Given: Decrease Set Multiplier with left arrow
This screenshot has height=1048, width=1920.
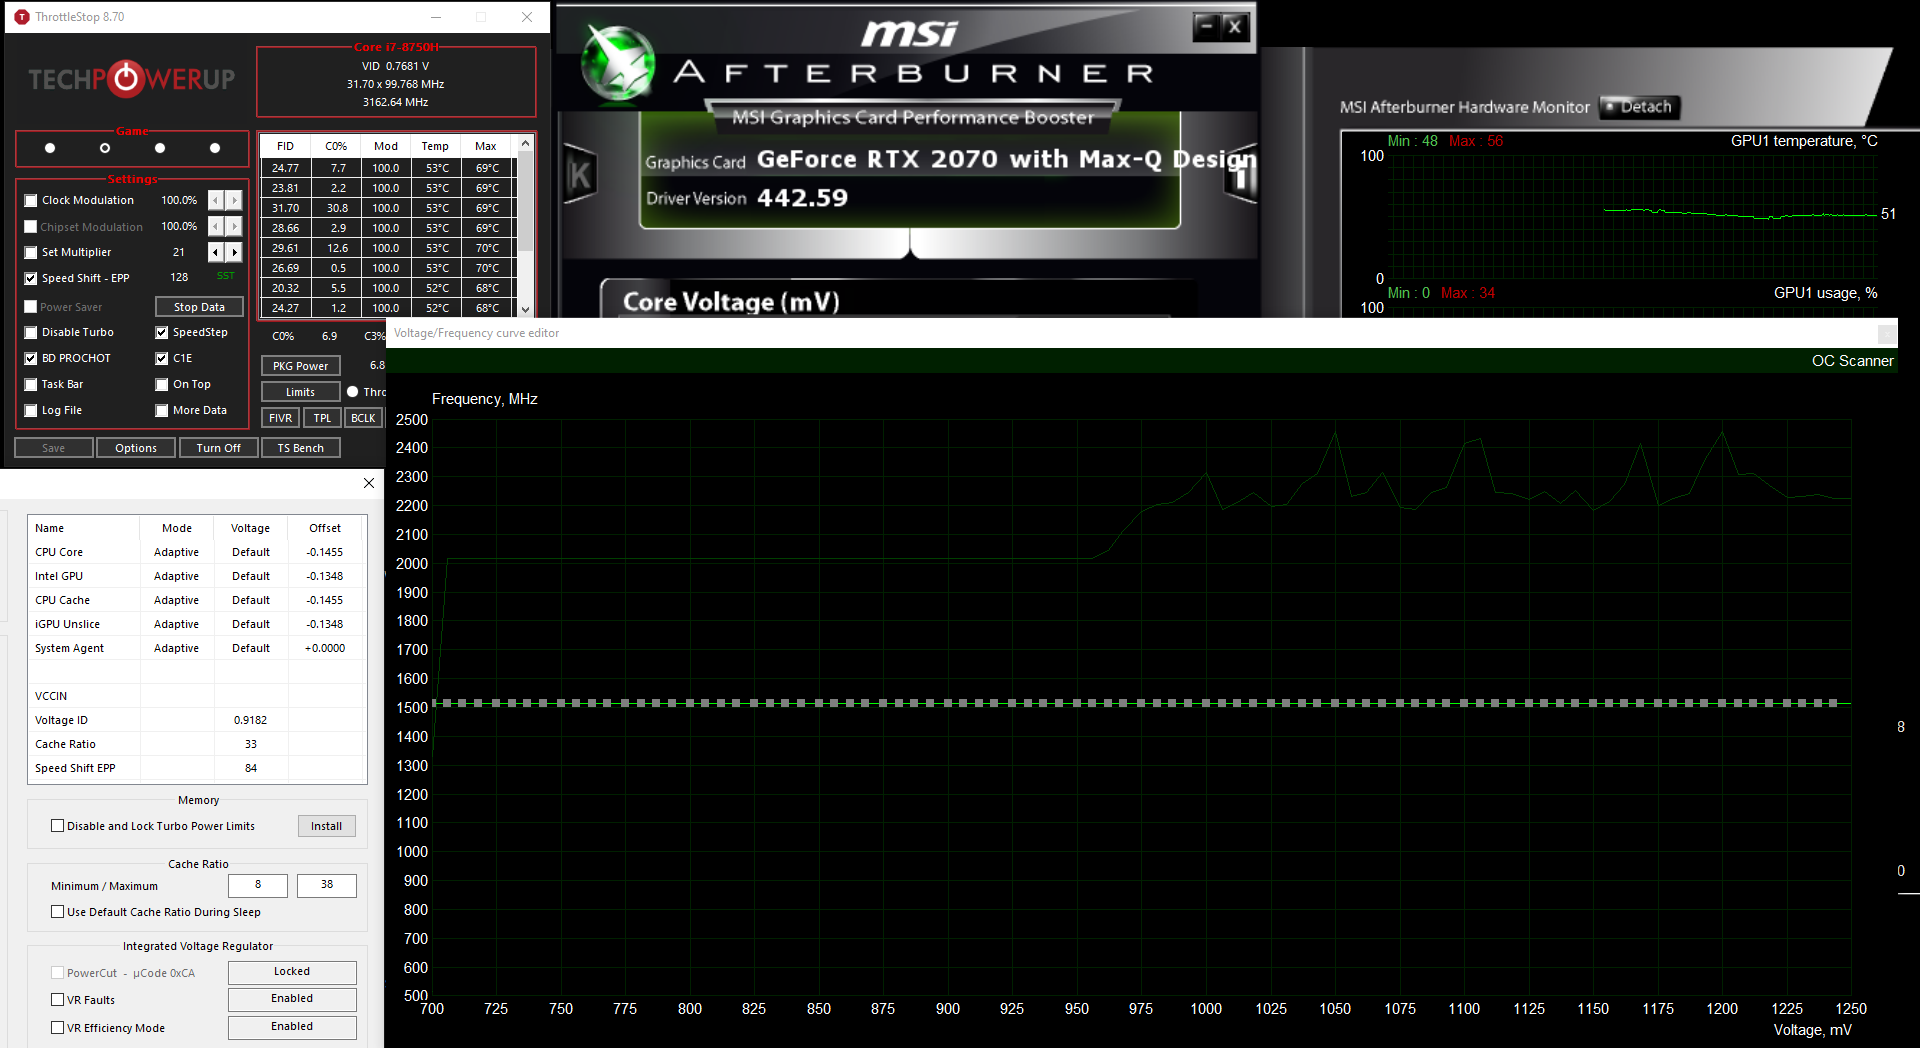Looking at the screenshot, I should click(x=216, y=252).
